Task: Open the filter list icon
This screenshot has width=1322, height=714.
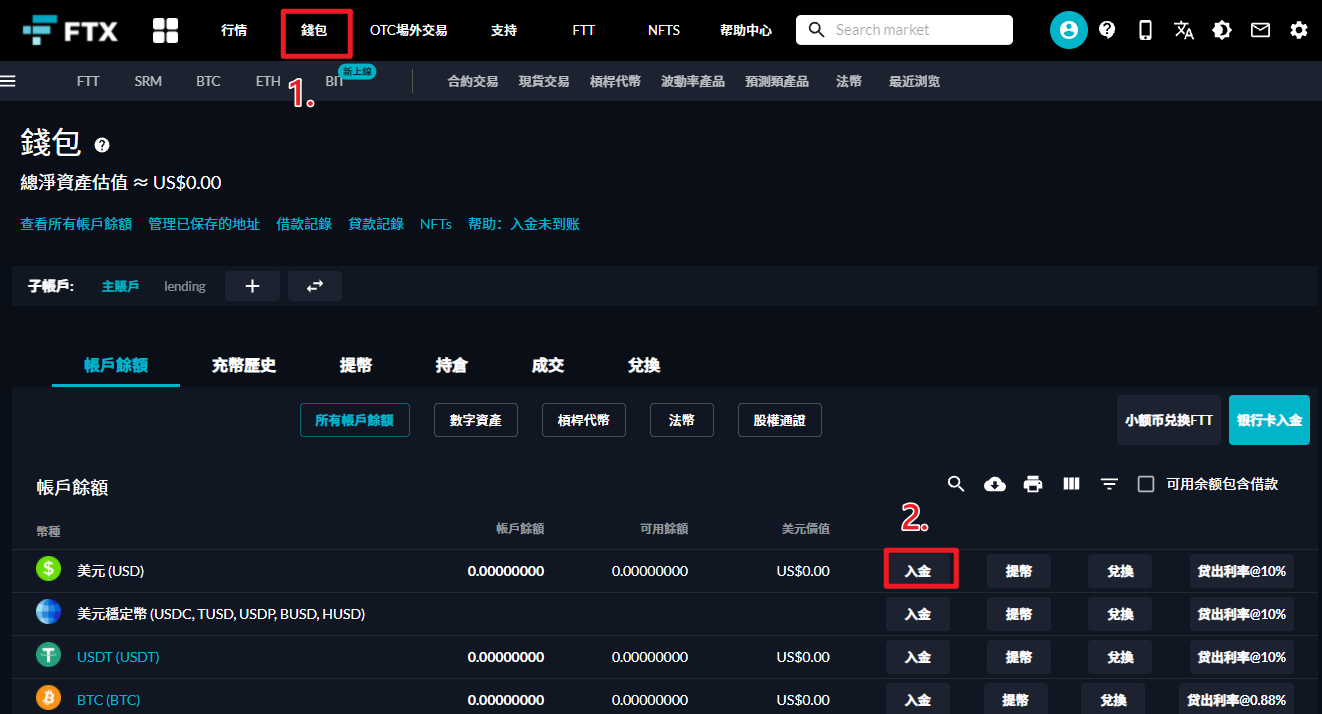Action: click(1109, 484)
